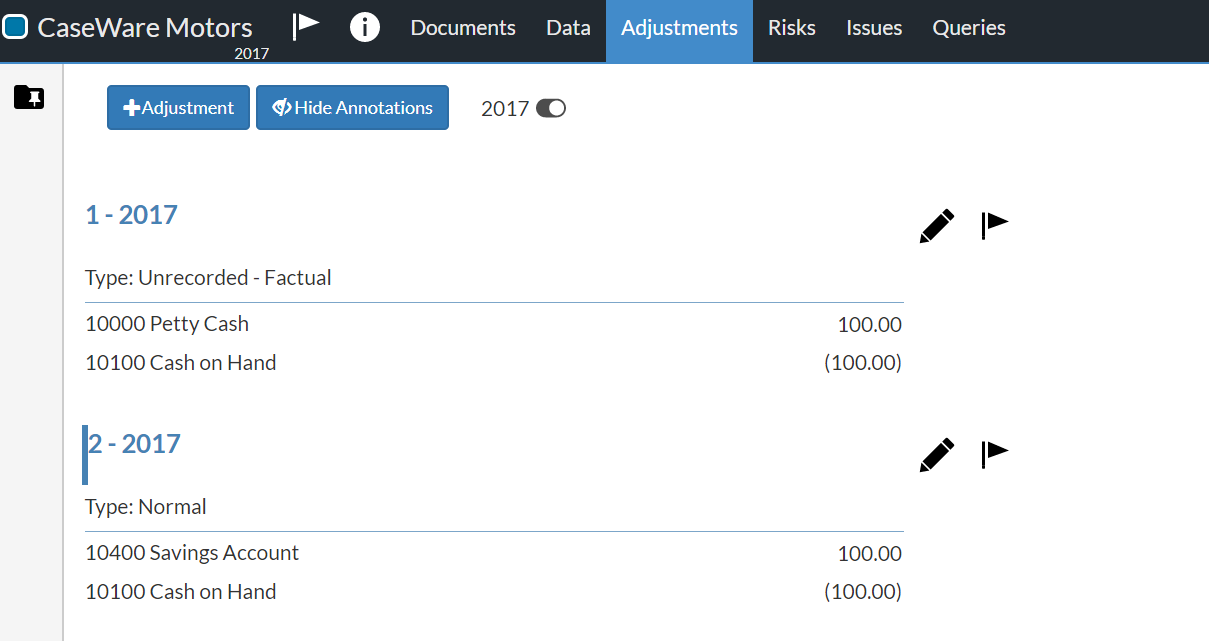Open the Queries tab
Screen dimensions: 1209x641
point(968,27)
